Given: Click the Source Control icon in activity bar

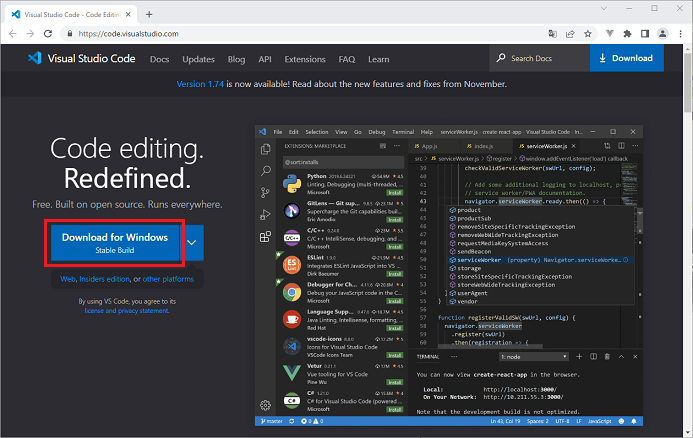Looking at the screenshot, I should click(265, 192).
